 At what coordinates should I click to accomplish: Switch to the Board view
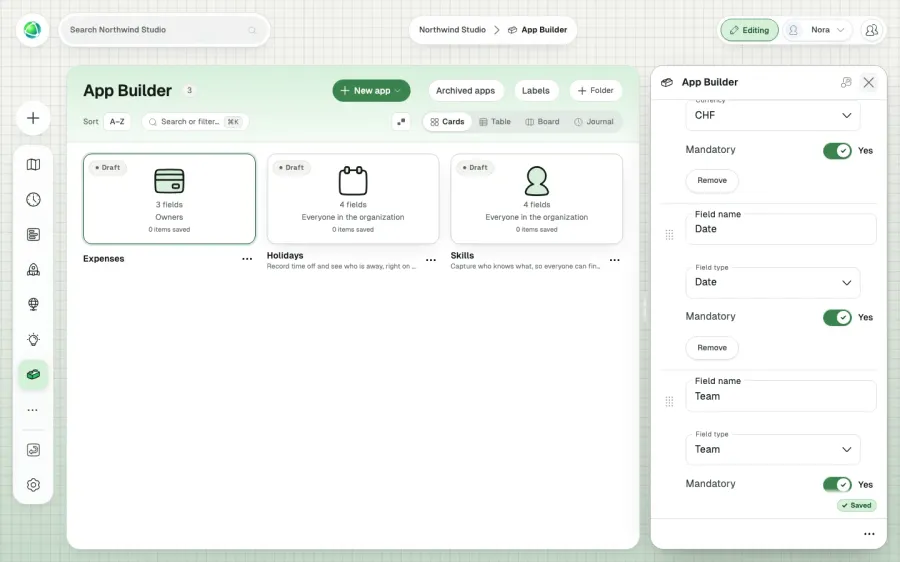[x=542, y=122]
